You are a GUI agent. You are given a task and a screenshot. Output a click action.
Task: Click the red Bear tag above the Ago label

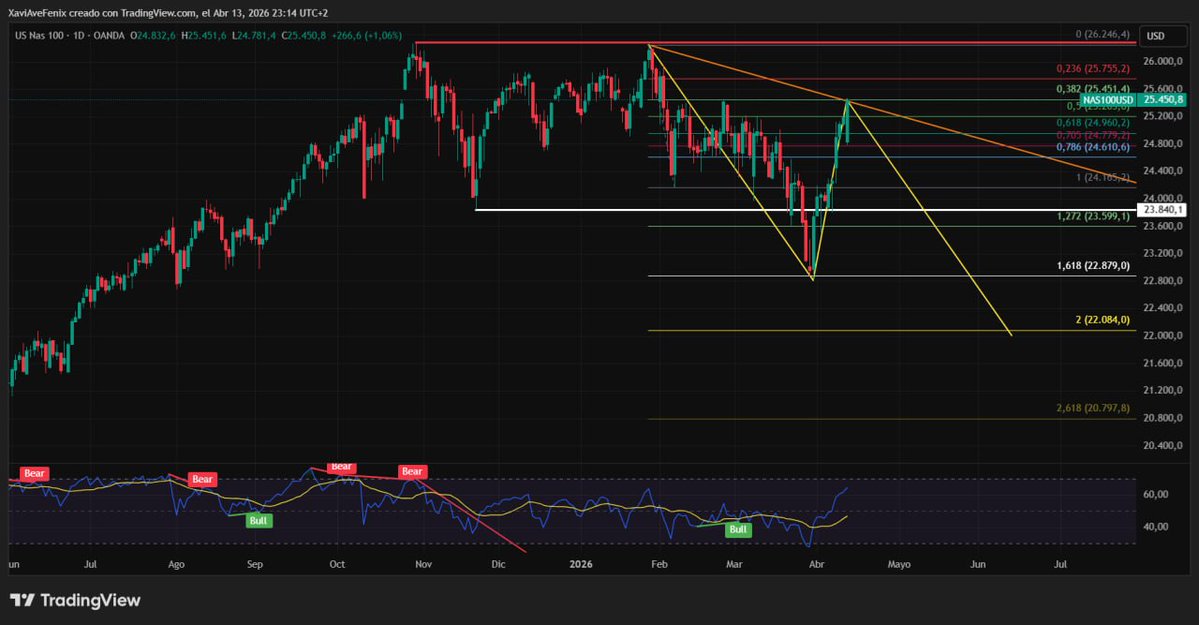pos(202,480)
